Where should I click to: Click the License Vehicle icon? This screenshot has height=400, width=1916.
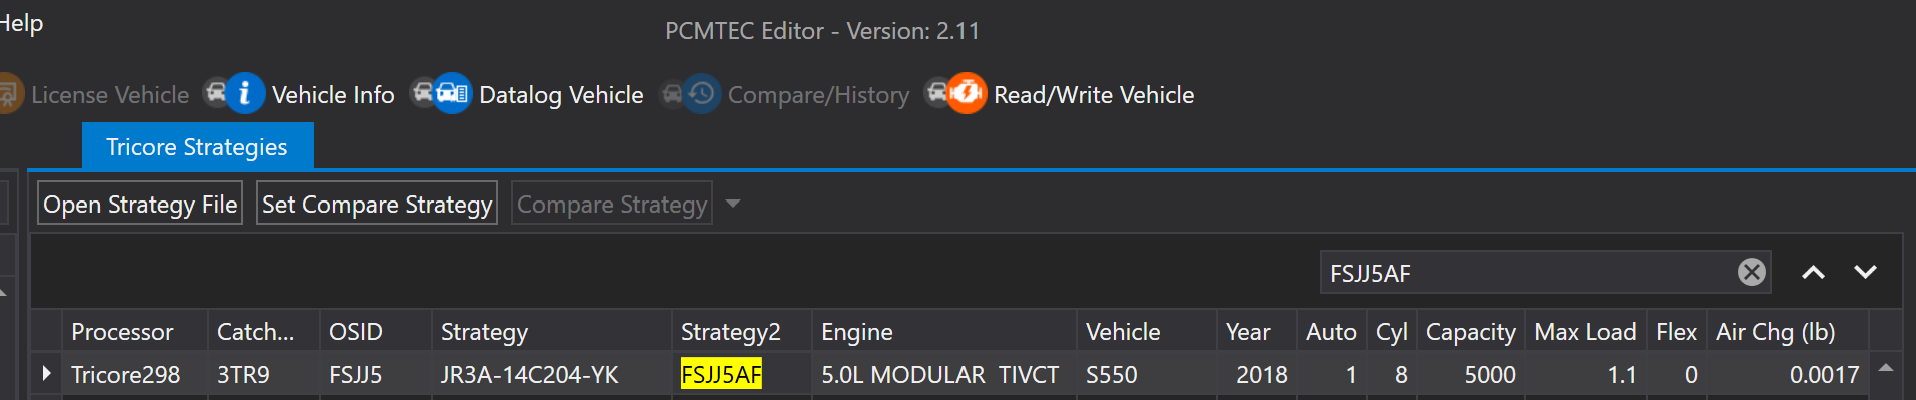click(x=9, y=94)
